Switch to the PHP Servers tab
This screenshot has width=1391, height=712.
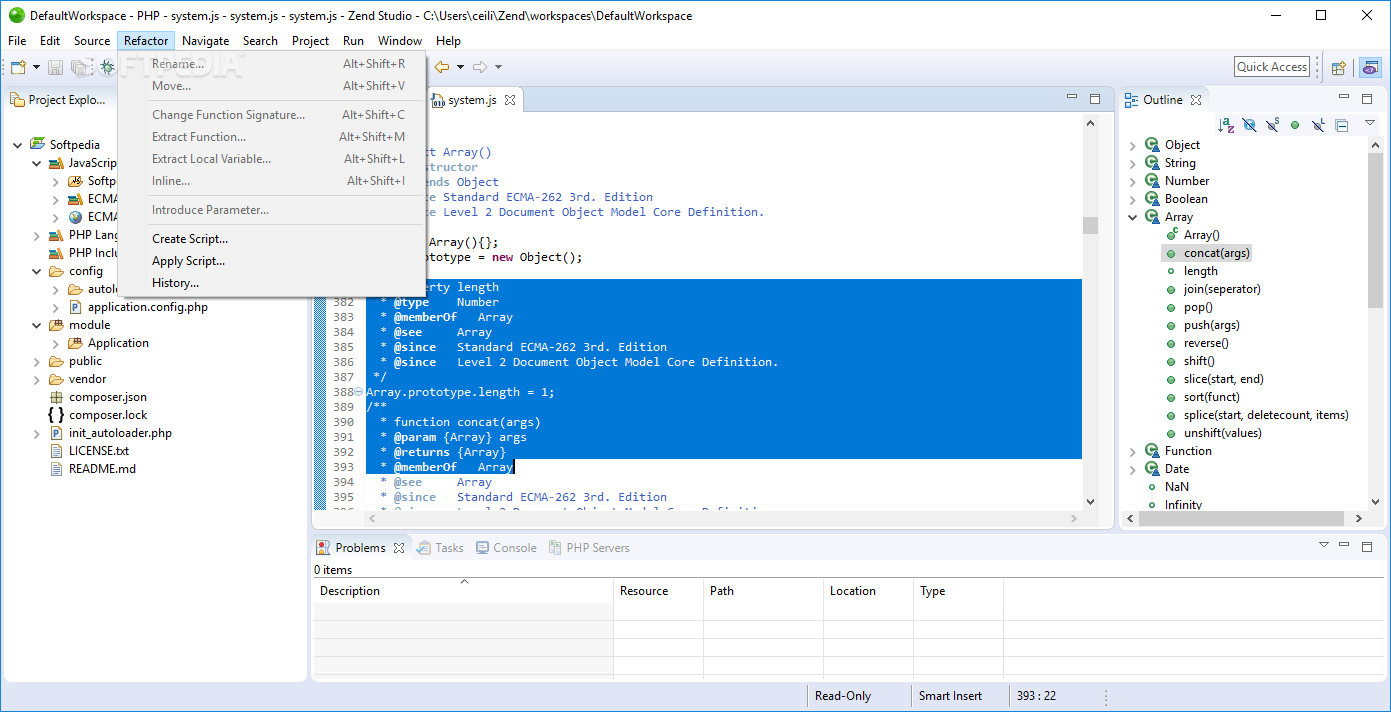pyautogui.click(x=589, y=548)
